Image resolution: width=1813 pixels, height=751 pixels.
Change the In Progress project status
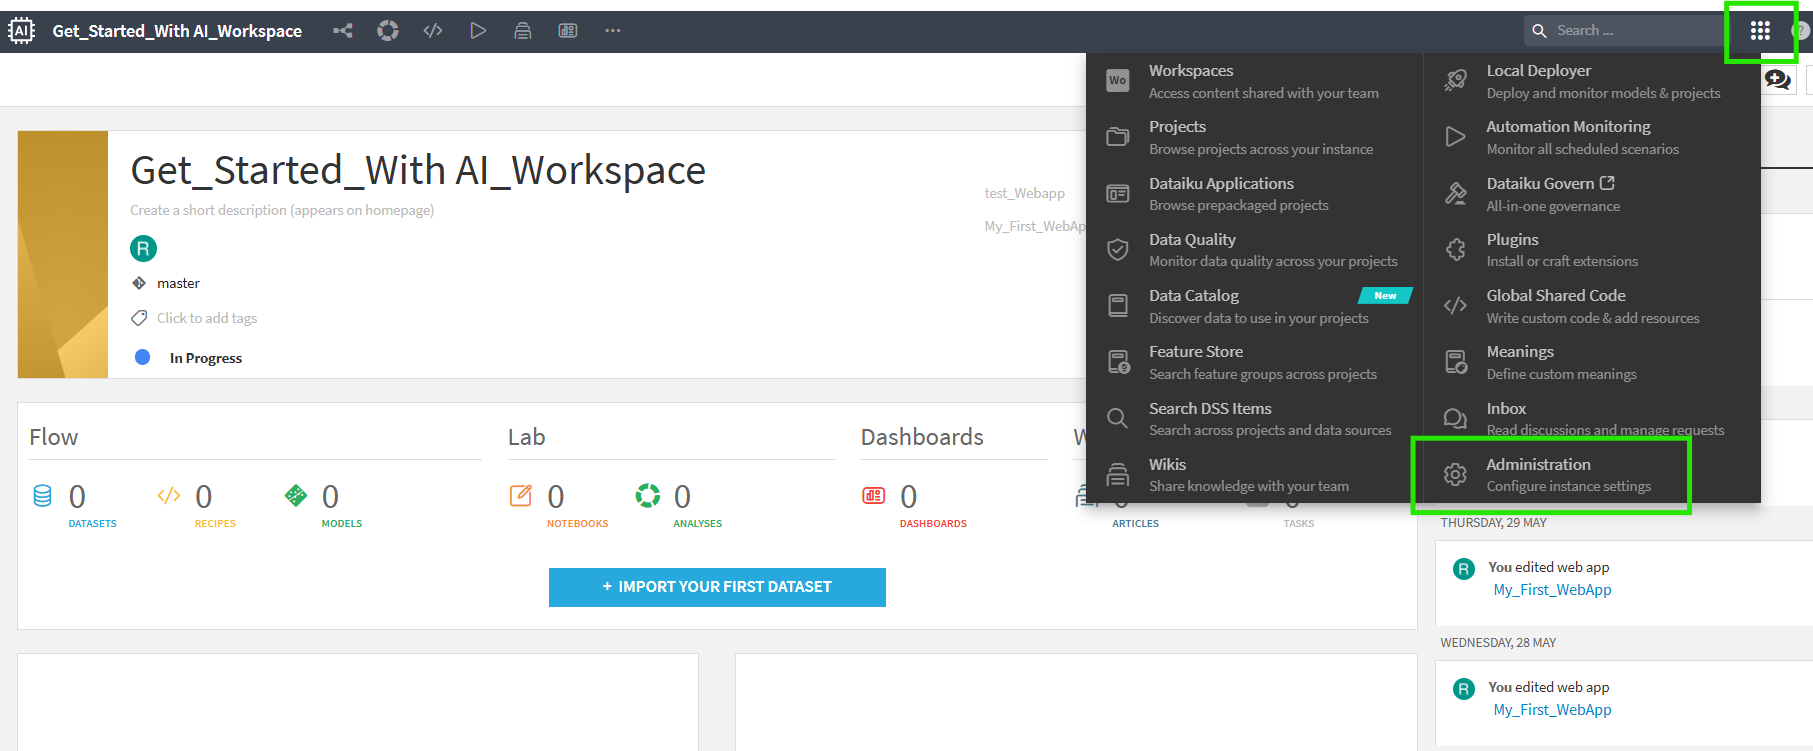pos(205,358)
